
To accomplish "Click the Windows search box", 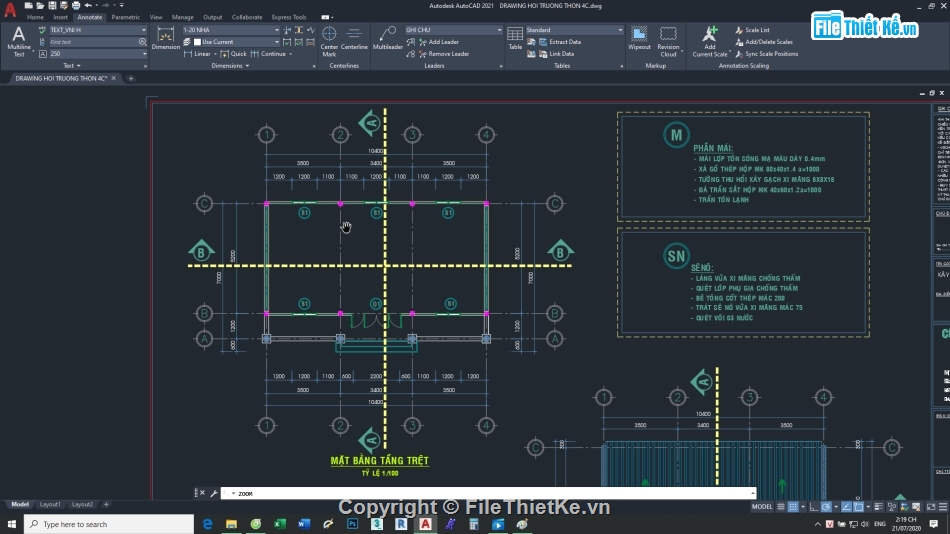I will pos(109,524).
